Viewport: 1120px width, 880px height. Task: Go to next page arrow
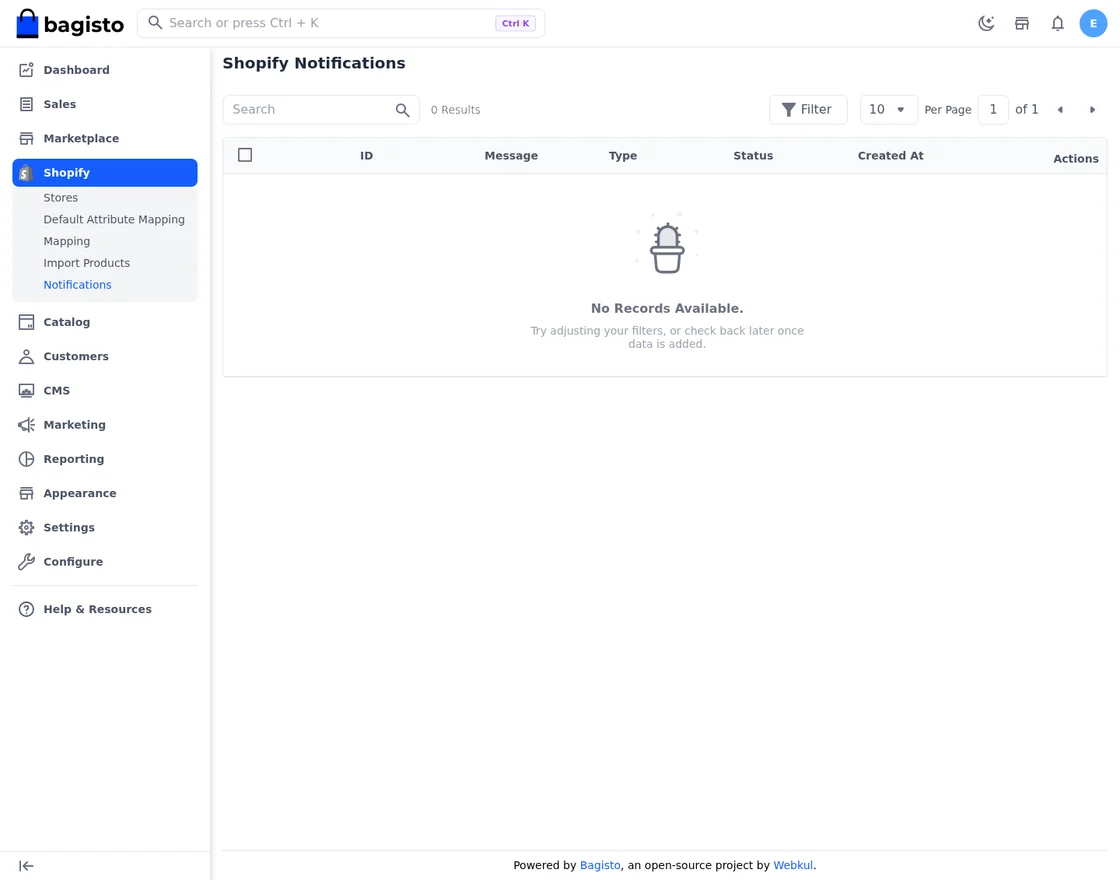click(1091, 110)
